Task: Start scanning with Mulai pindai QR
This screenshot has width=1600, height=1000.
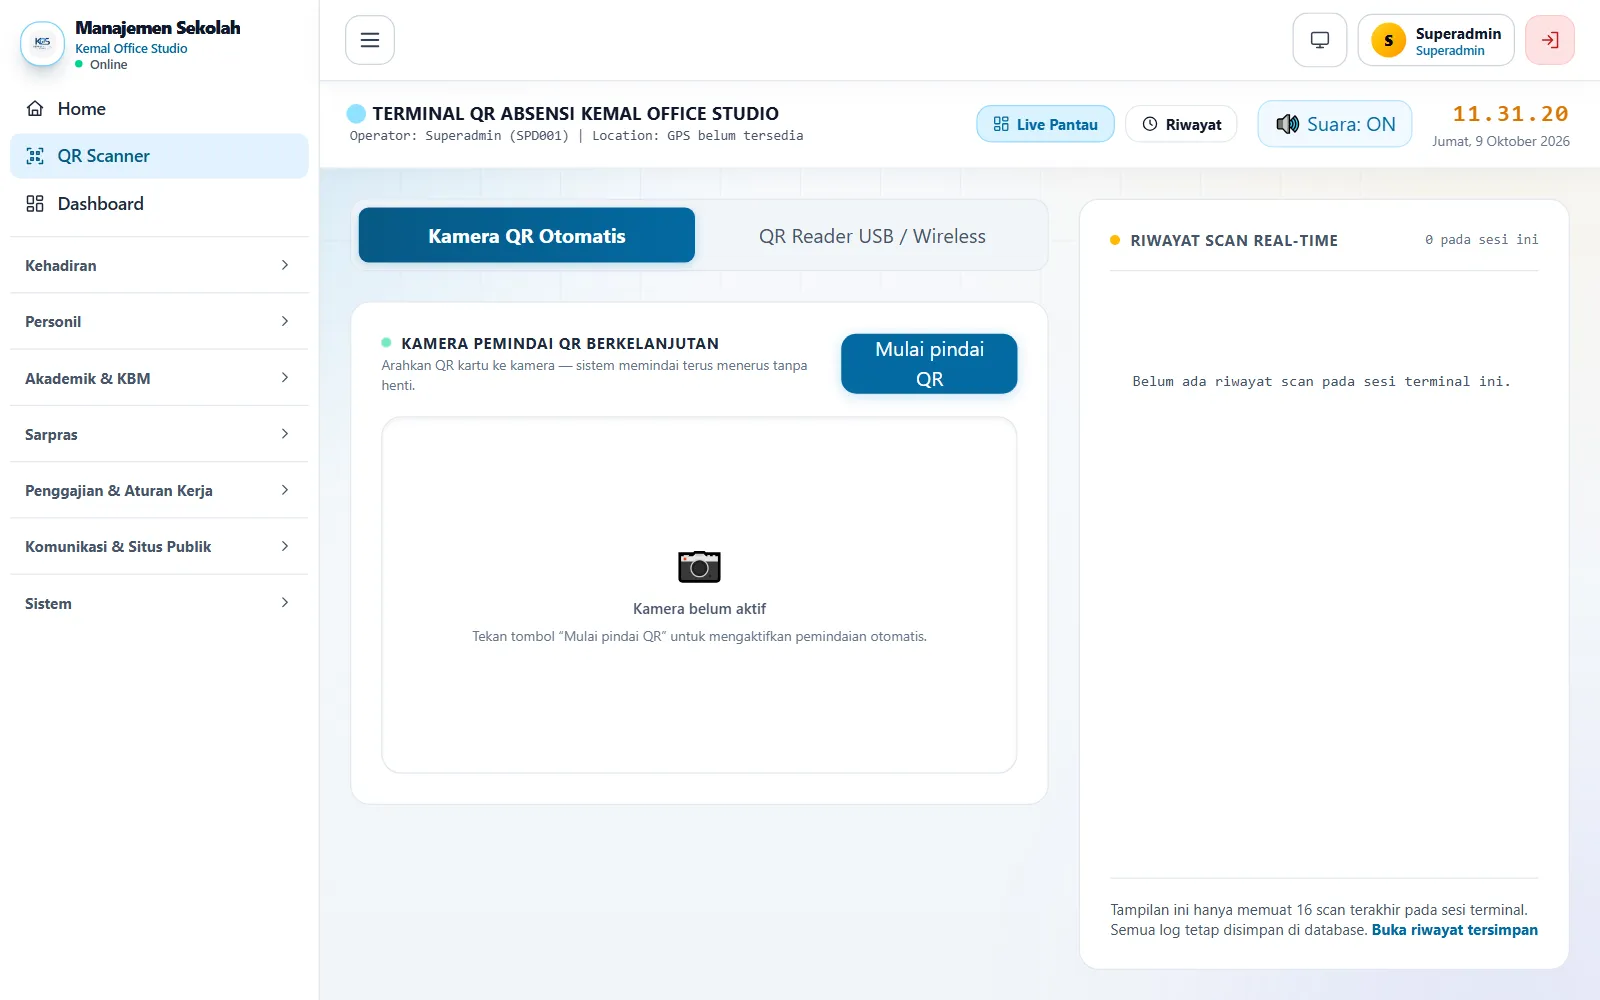Action: click(929, 364)
